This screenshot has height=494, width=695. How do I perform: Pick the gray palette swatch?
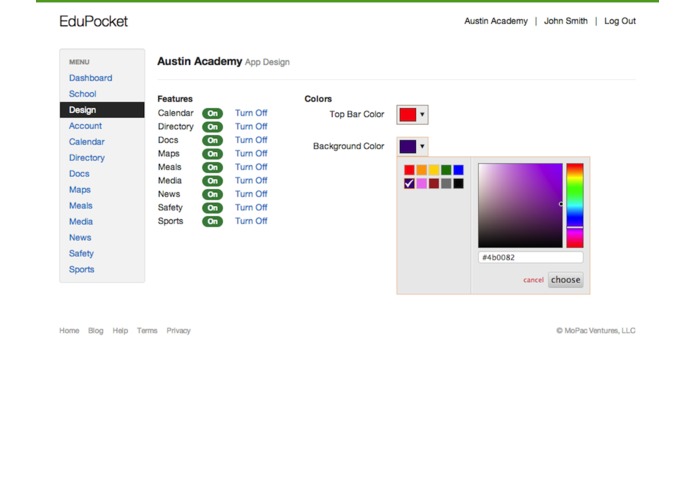point(446,183)
